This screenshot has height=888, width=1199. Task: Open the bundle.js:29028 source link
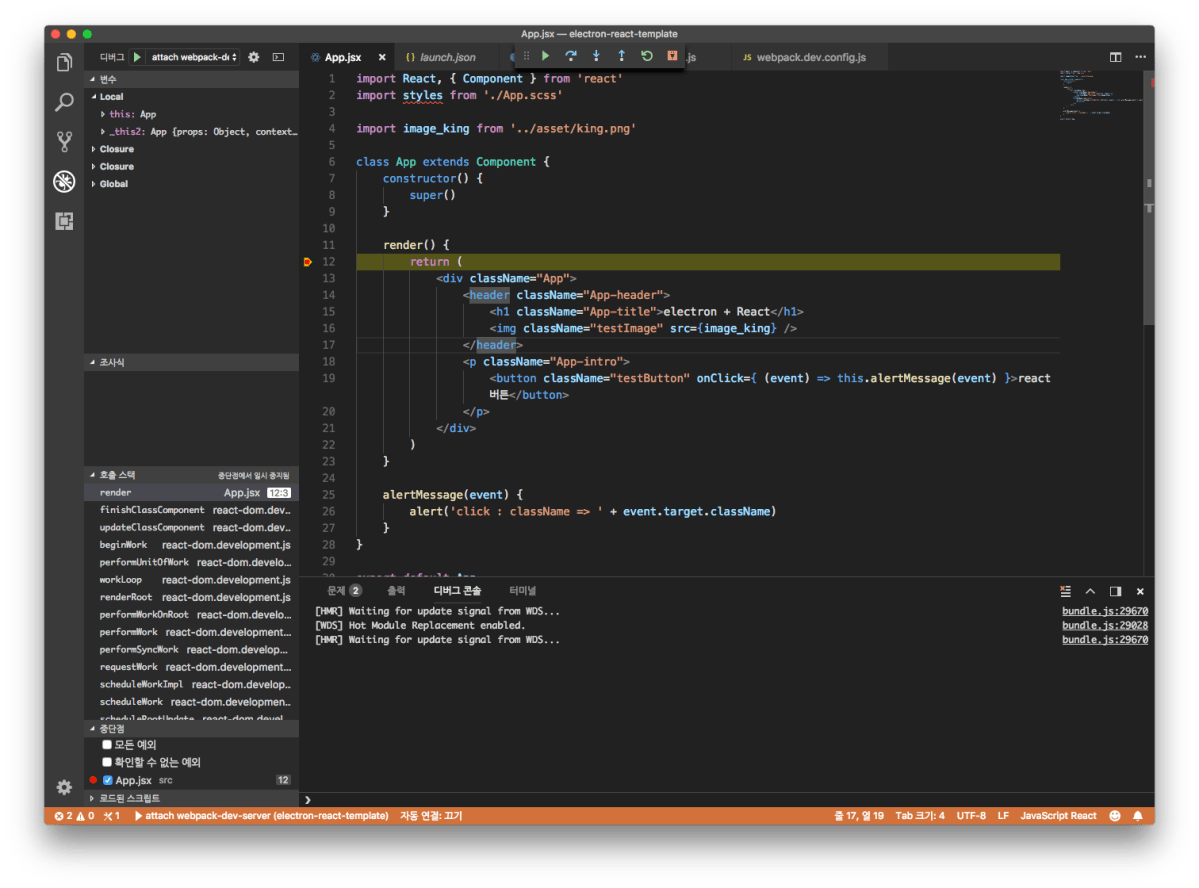click(1104, 625)
